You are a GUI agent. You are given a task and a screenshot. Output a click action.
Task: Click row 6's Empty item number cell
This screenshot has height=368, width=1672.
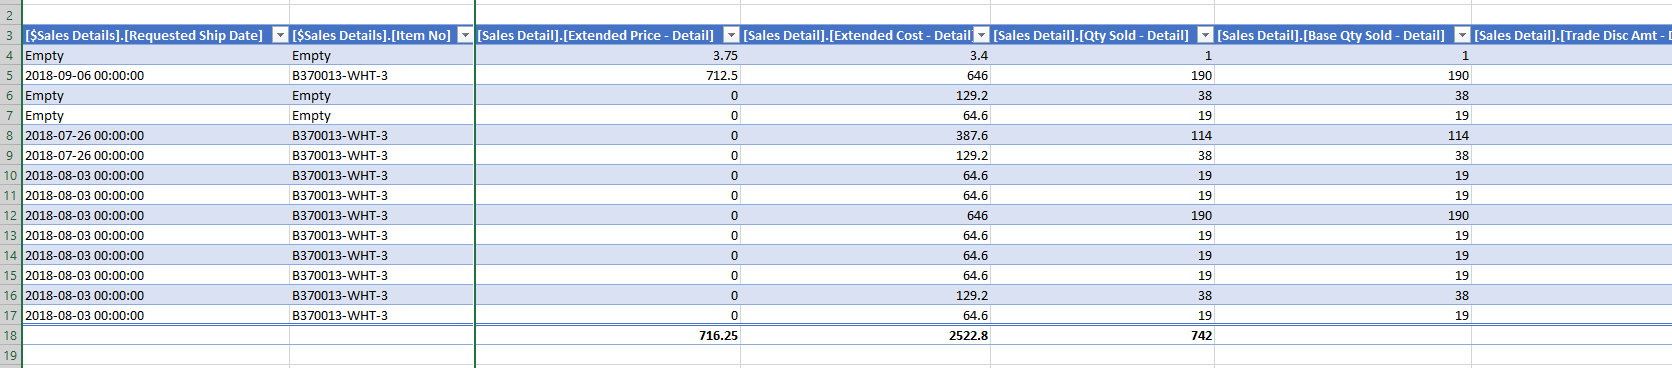click(382, 95)
